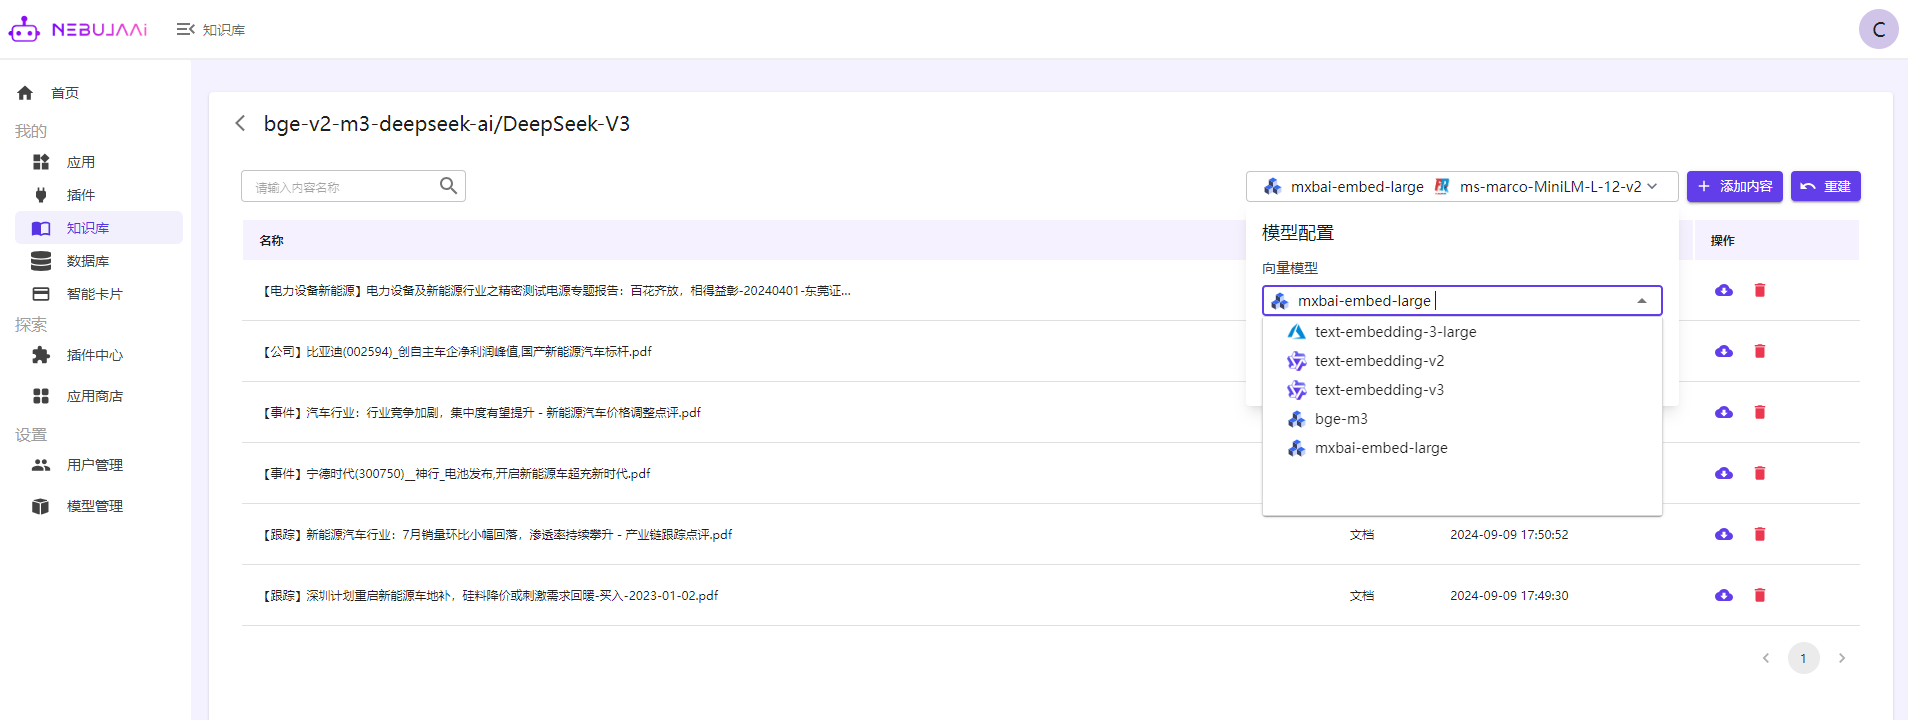Click the 名称 column header
Image resolution: width=1908 pixels, height=720 pixels.
(271, 241)
